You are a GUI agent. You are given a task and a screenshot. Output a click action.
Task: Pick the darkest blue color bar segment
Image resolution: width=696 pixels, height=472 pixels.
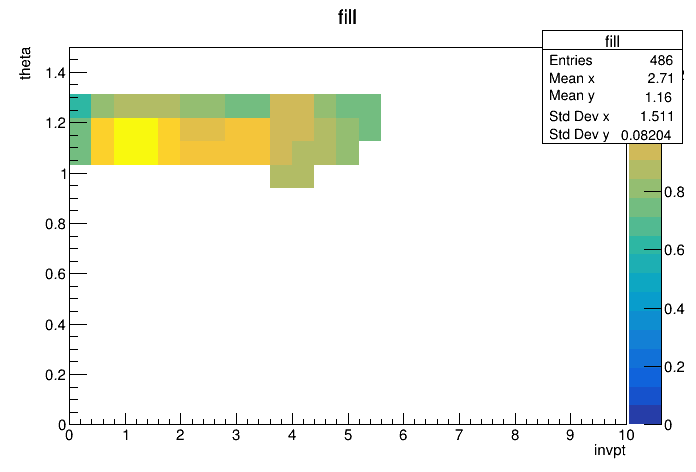coord(645,415)
